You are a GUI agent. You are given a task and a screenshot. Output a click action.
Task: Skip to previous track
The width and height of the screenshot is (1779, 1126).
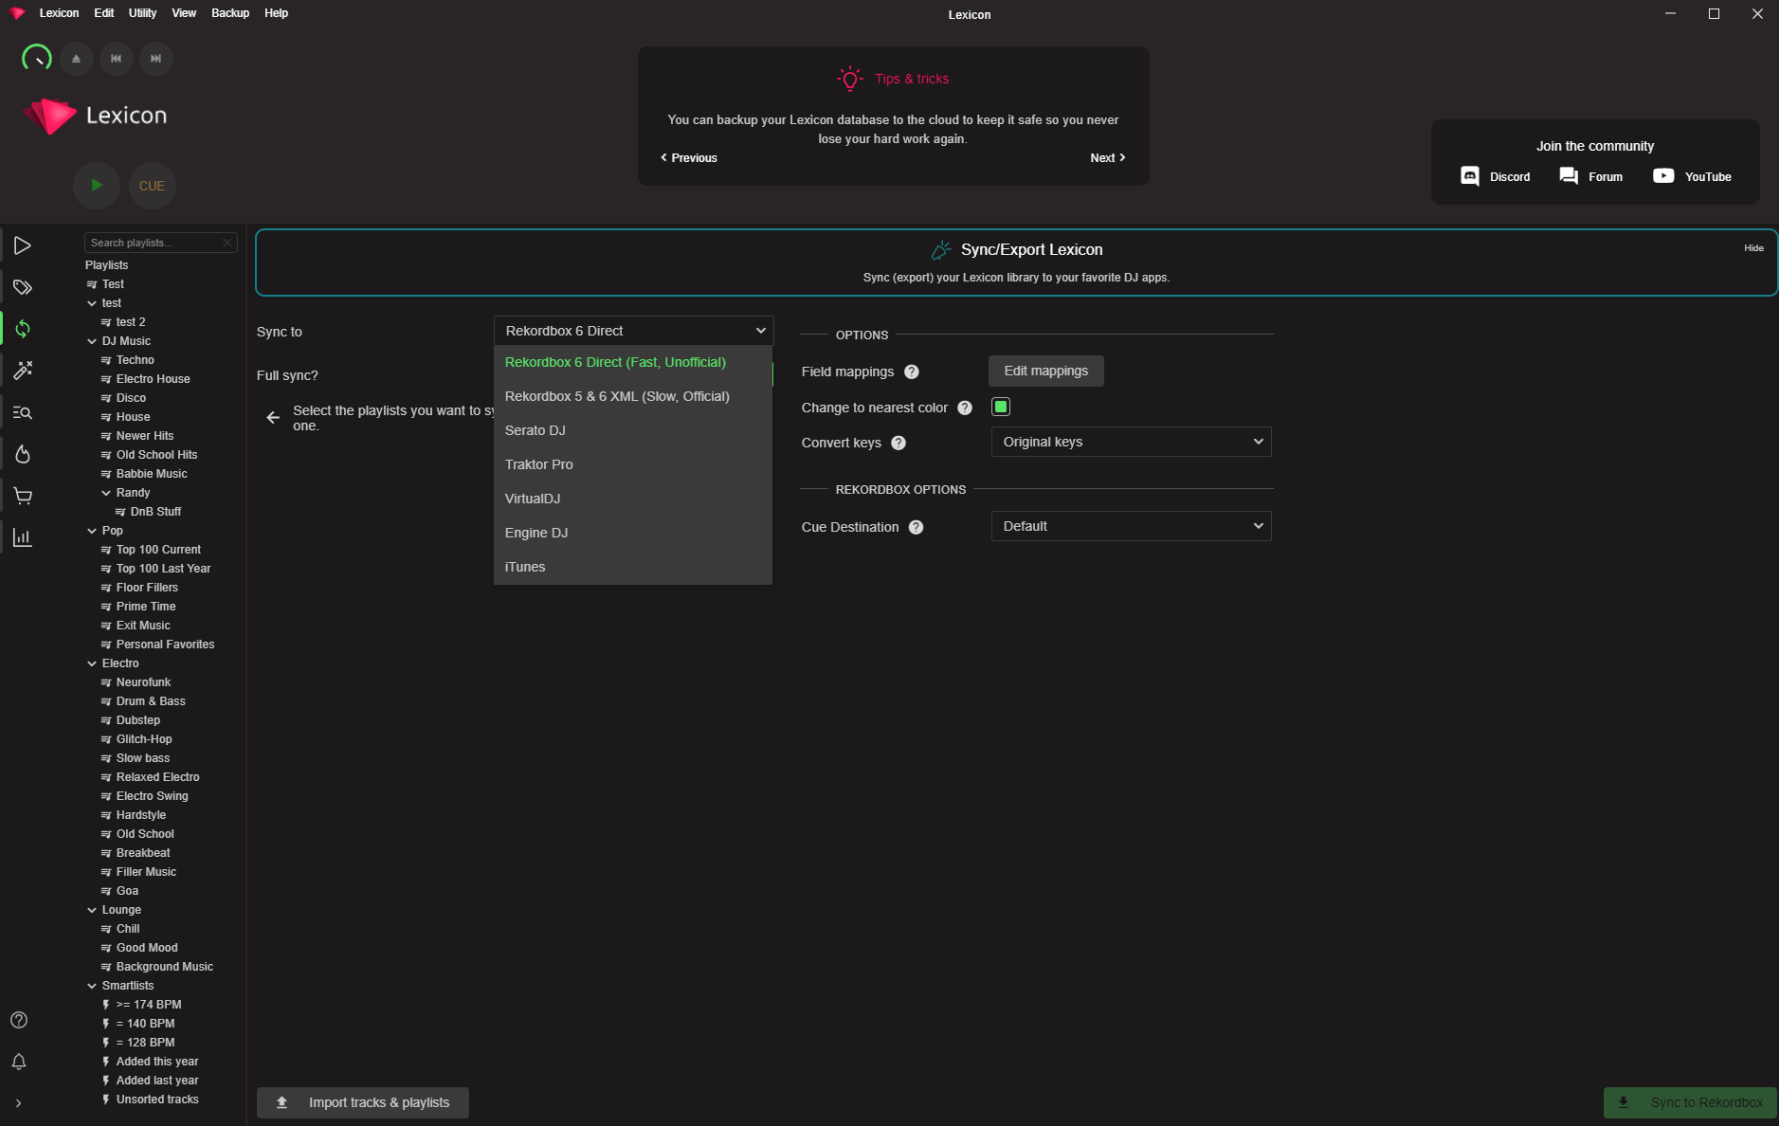pos(116,58)
